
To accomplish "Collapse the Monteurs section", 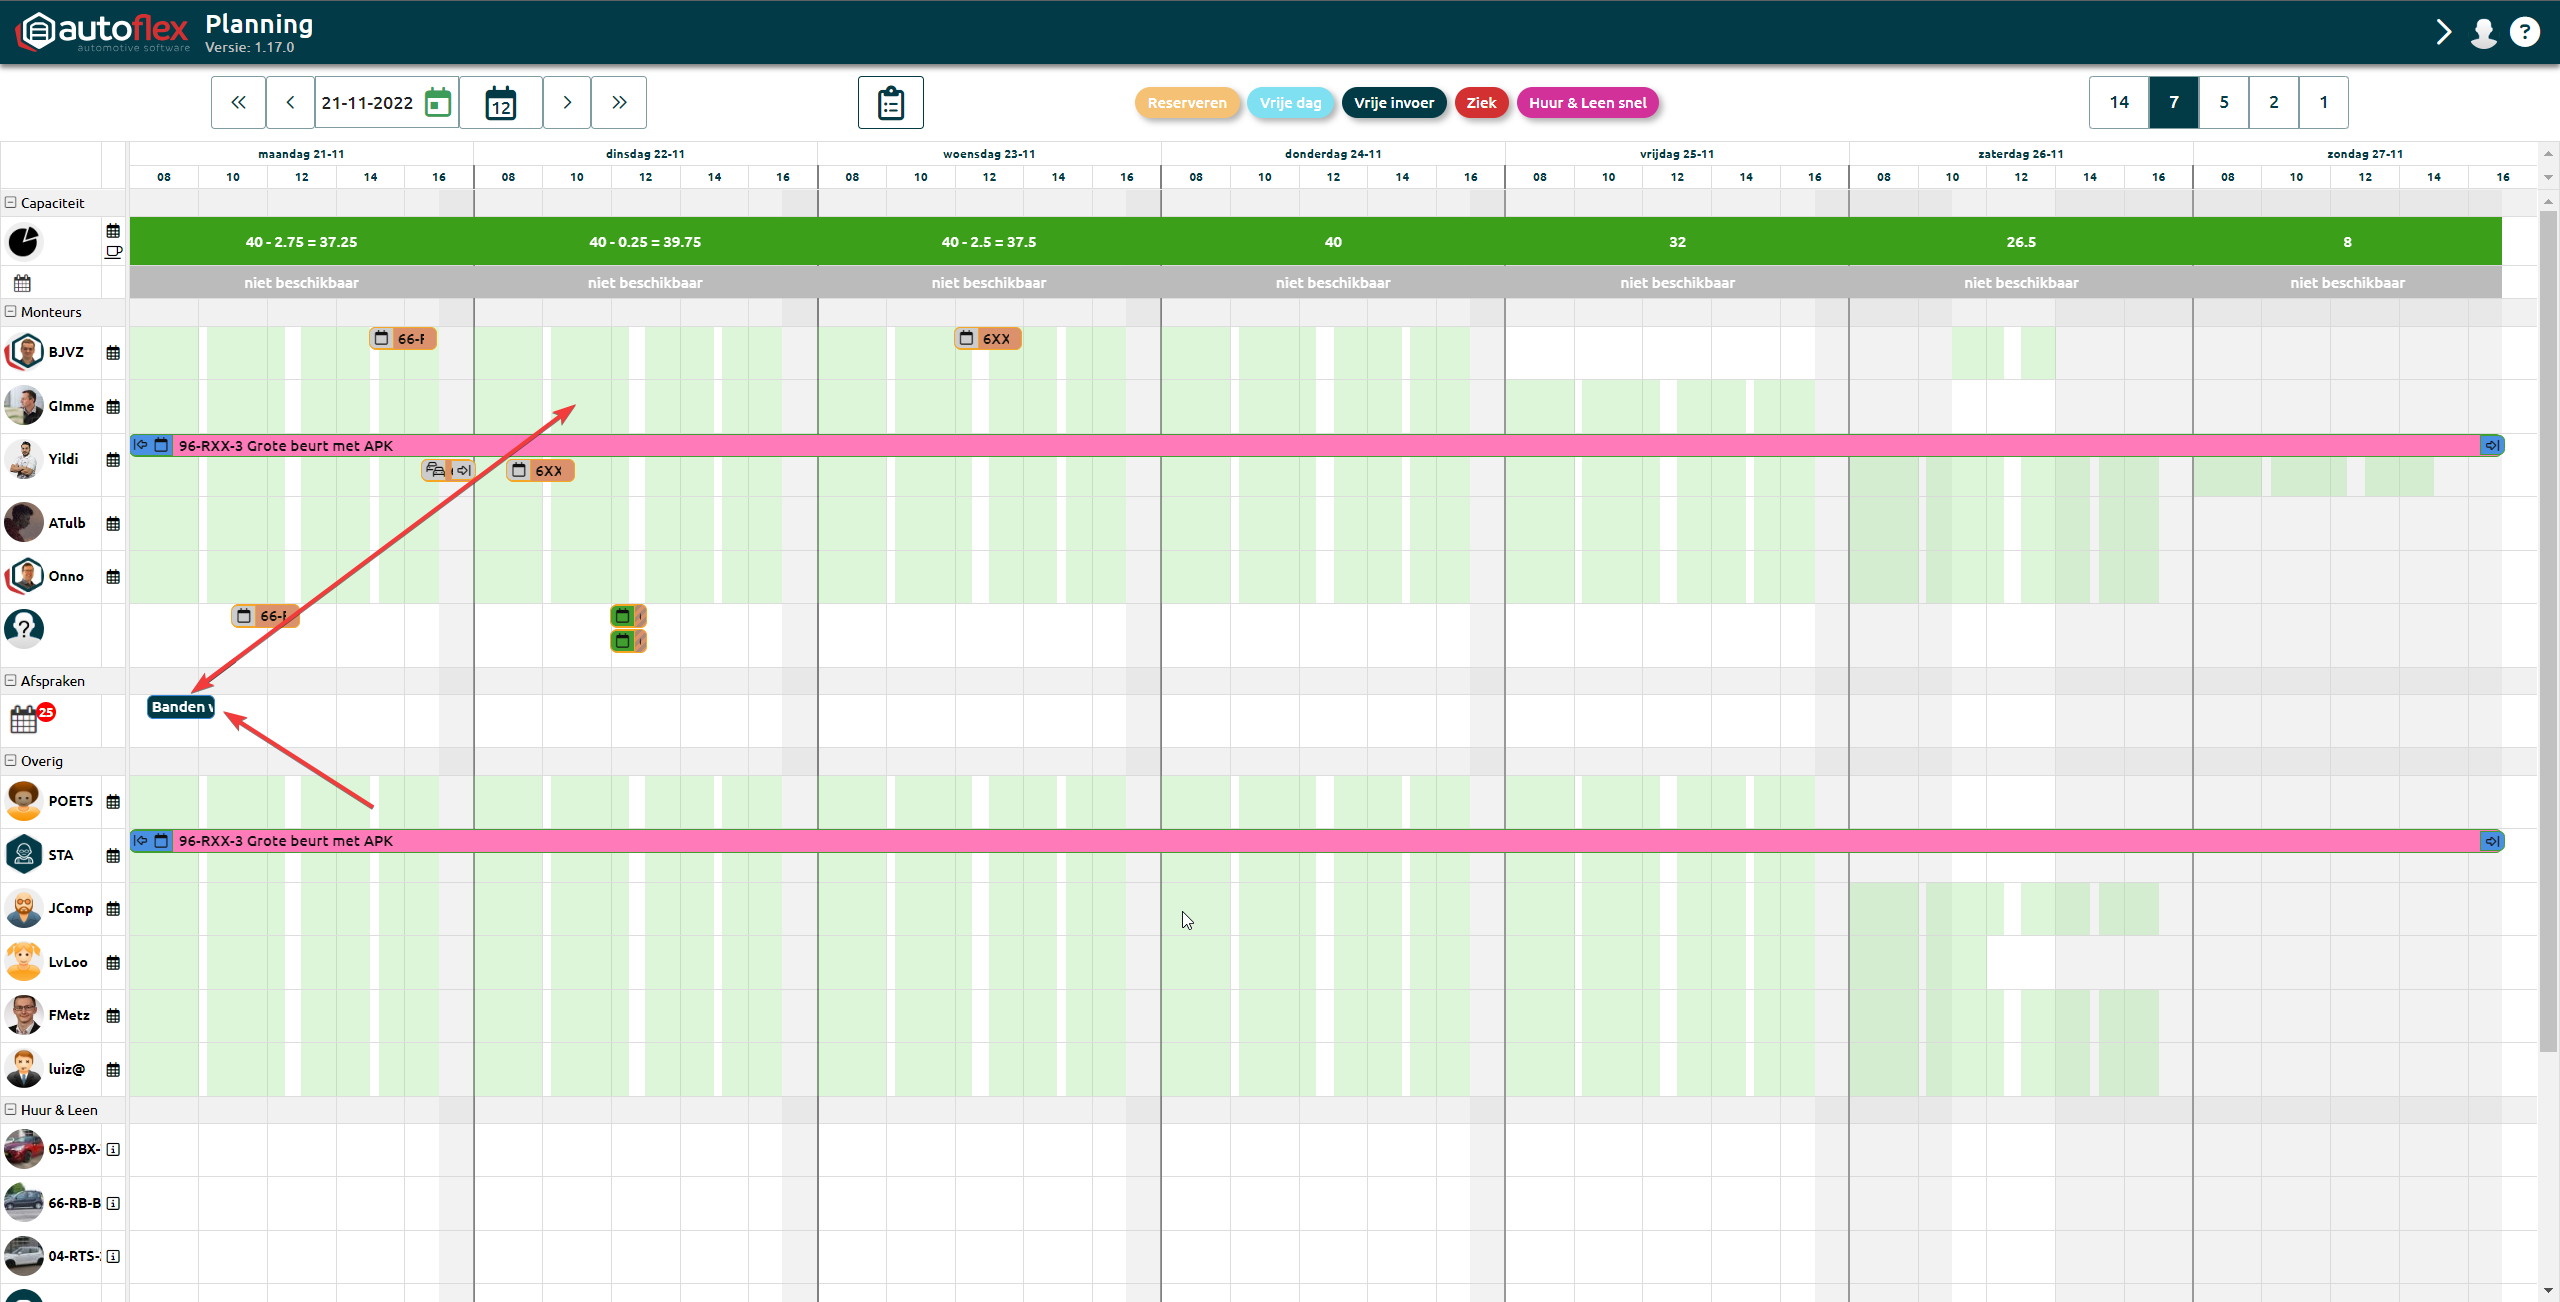I will click(x=11, y=311).
